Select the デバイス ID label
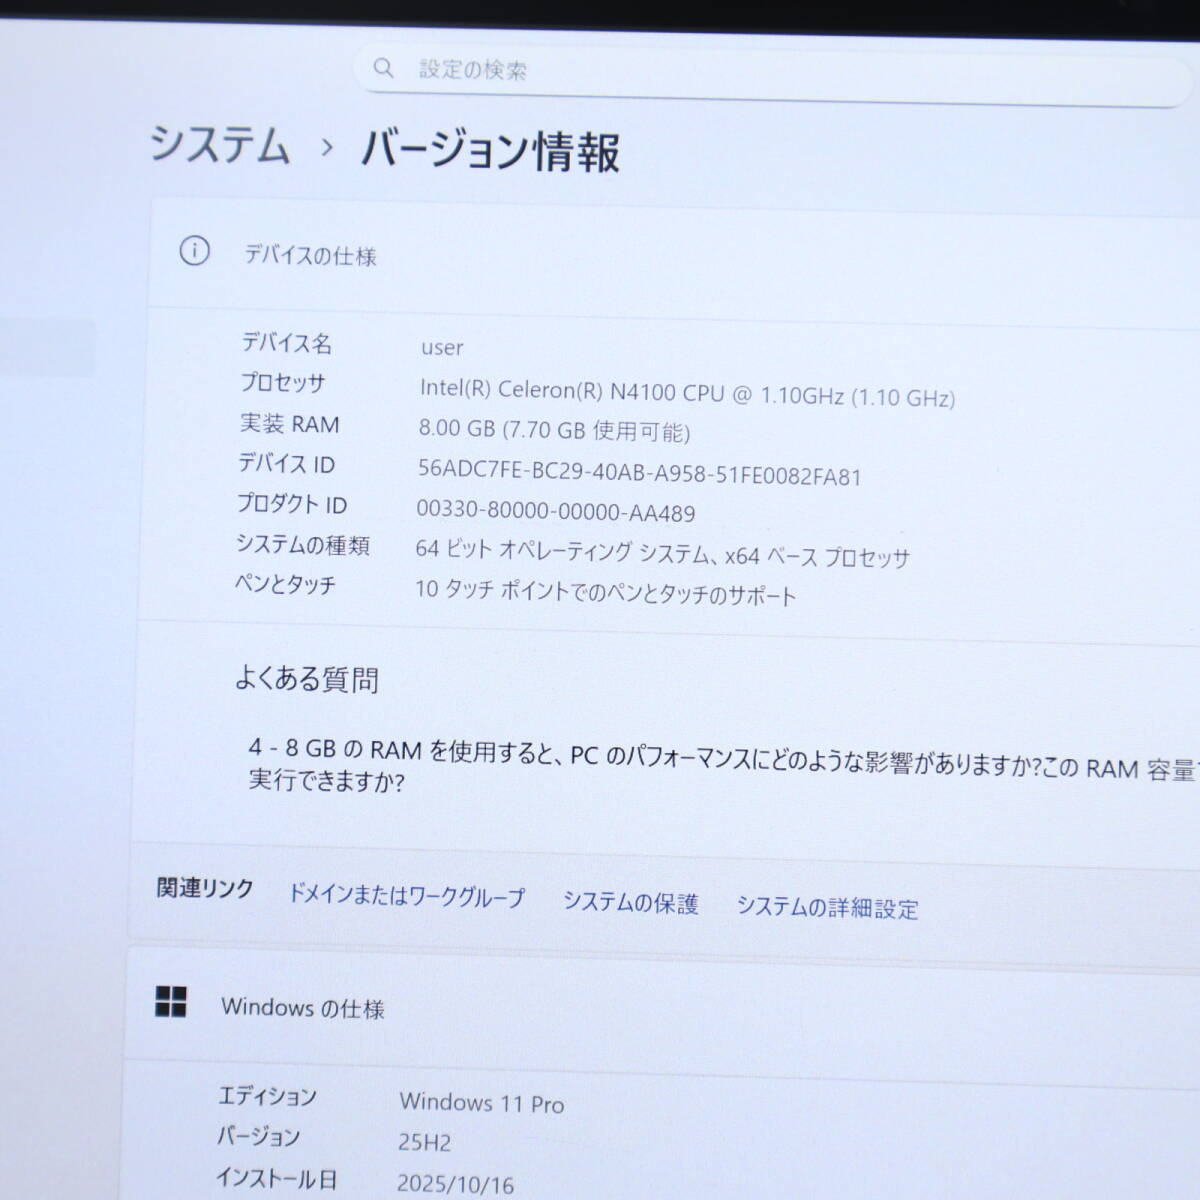This screenshot has height=1200, width=1200. coord(286,463)
